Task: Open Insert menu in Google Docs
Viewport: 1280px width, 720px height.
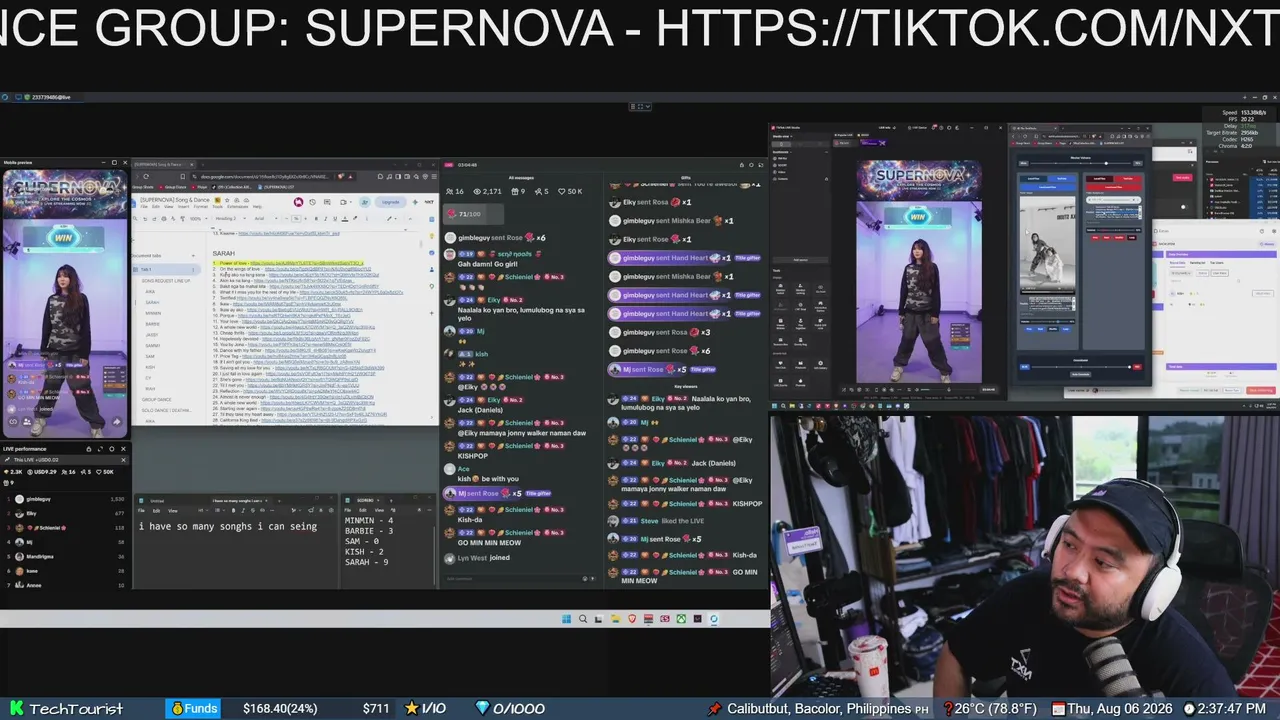Action: 183,206
